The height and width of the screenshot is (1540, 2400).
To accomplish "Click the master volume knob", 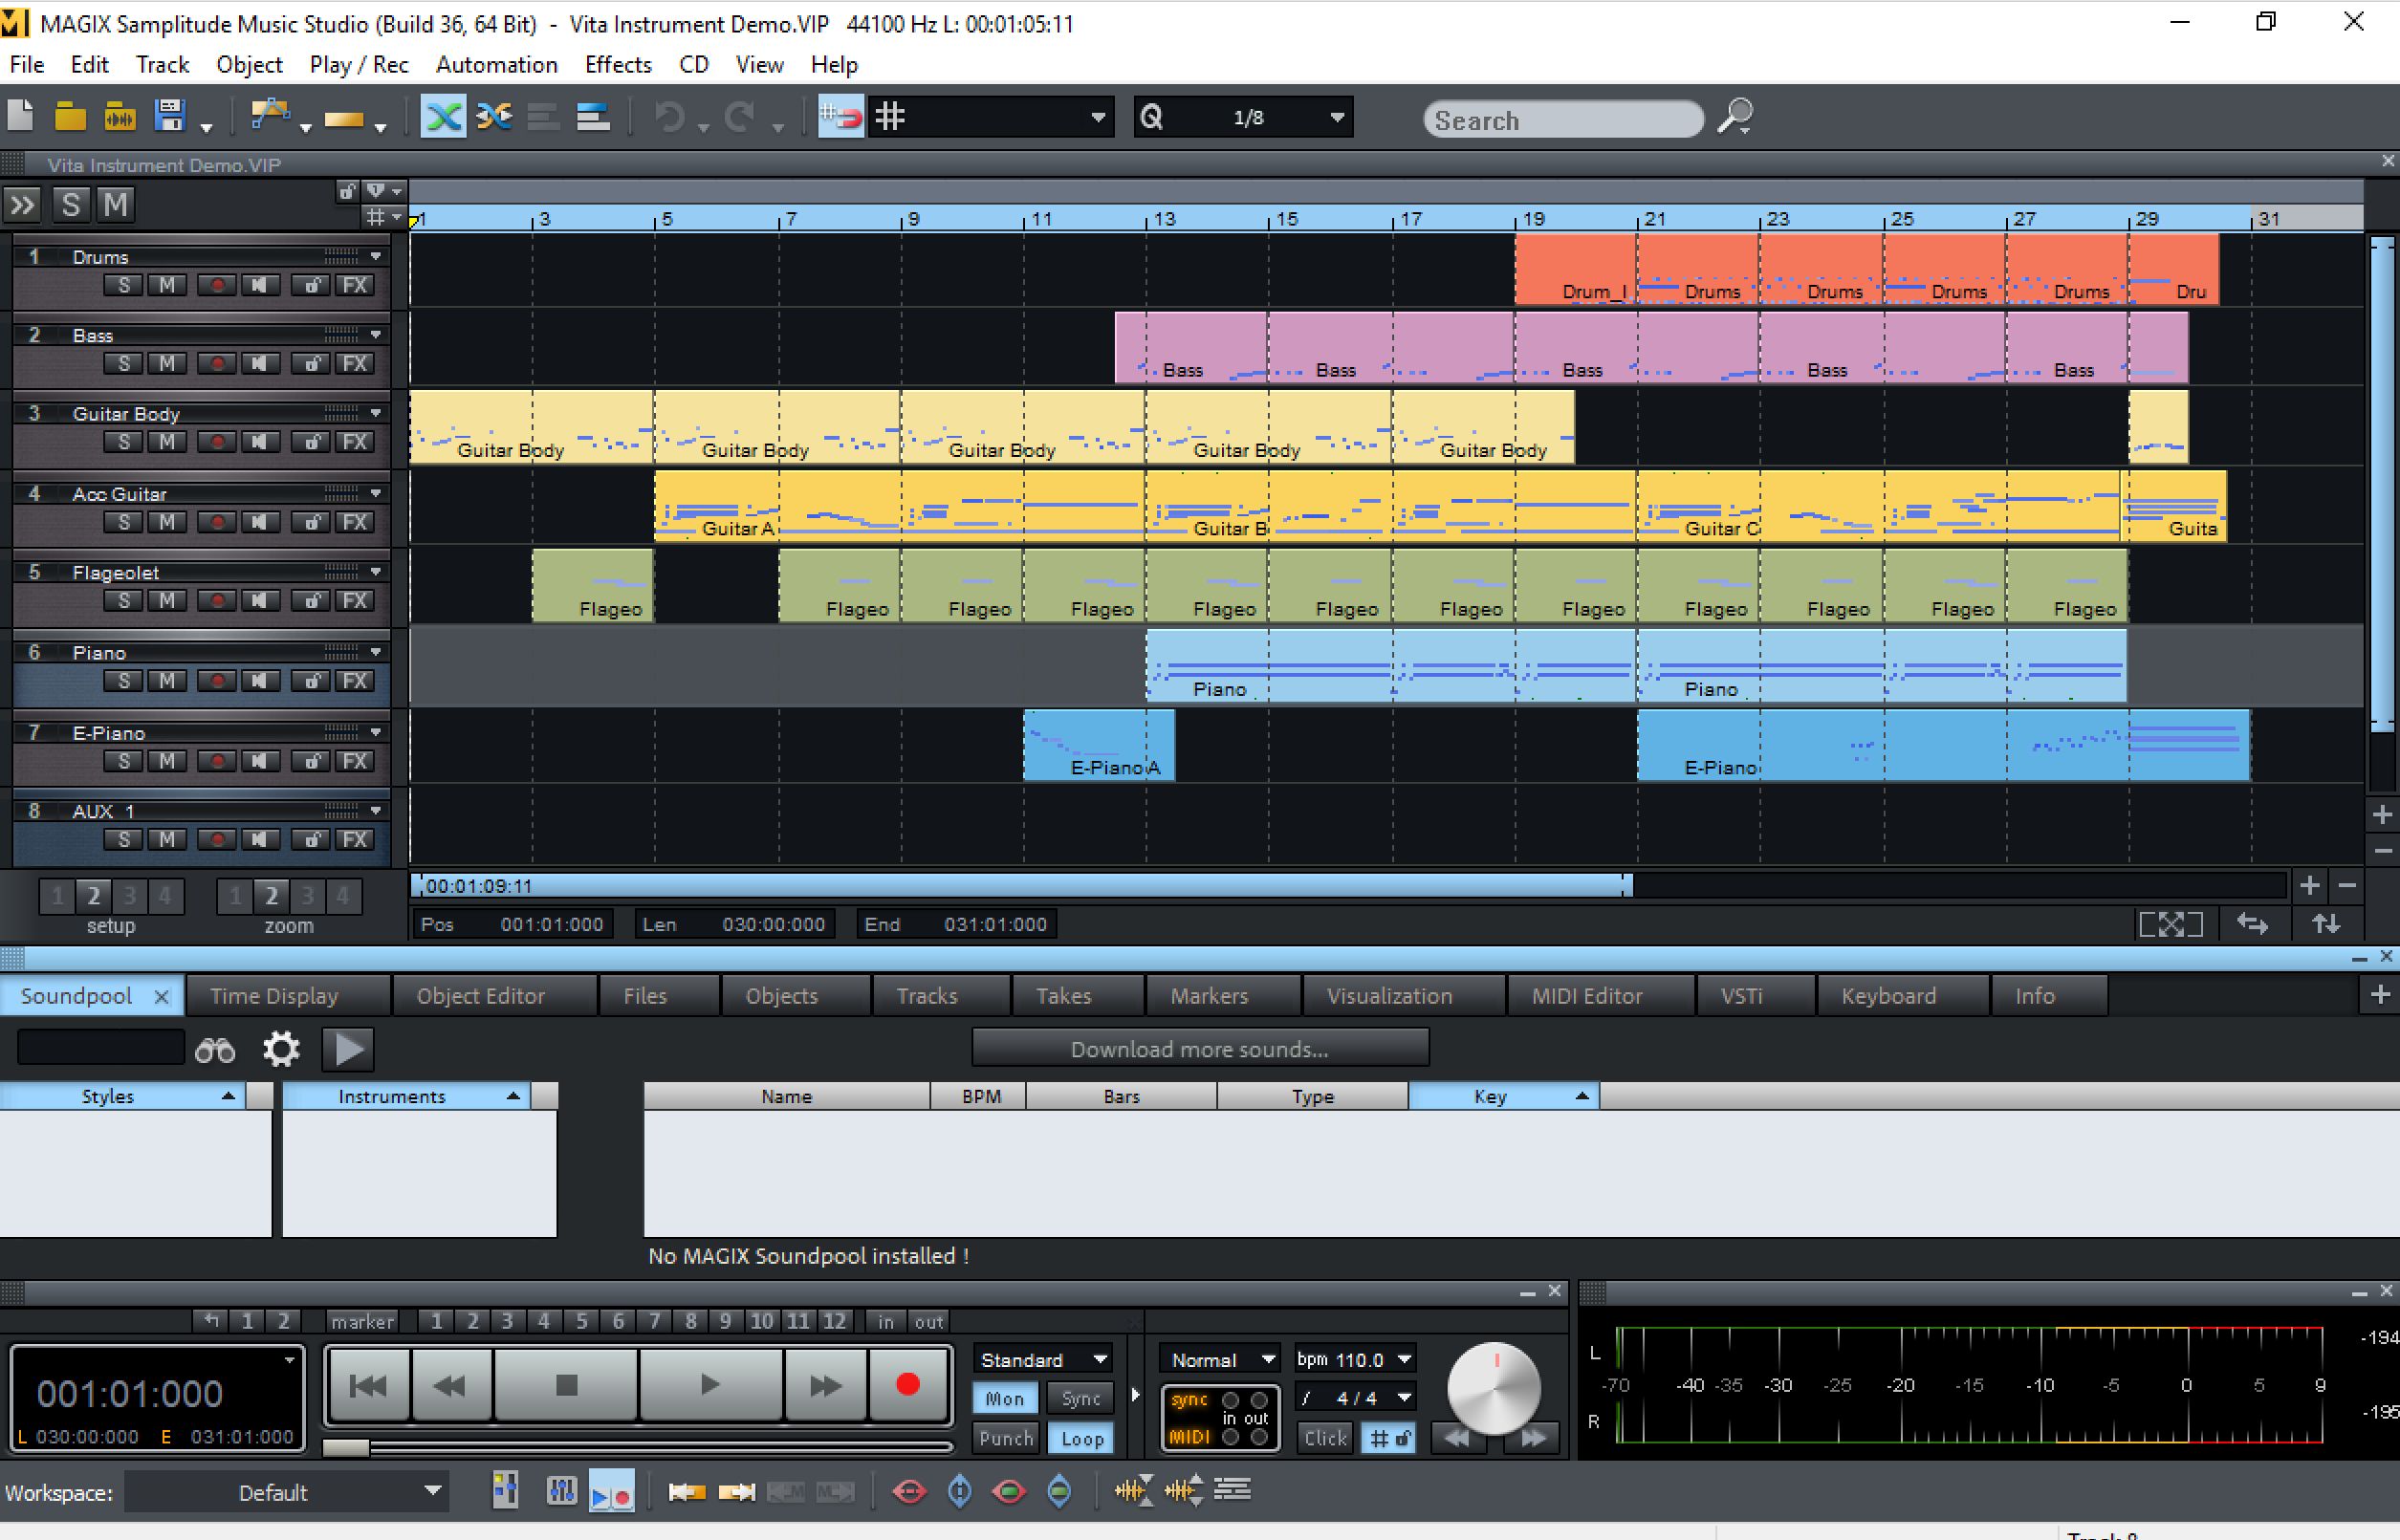I will point(1494,1390).
